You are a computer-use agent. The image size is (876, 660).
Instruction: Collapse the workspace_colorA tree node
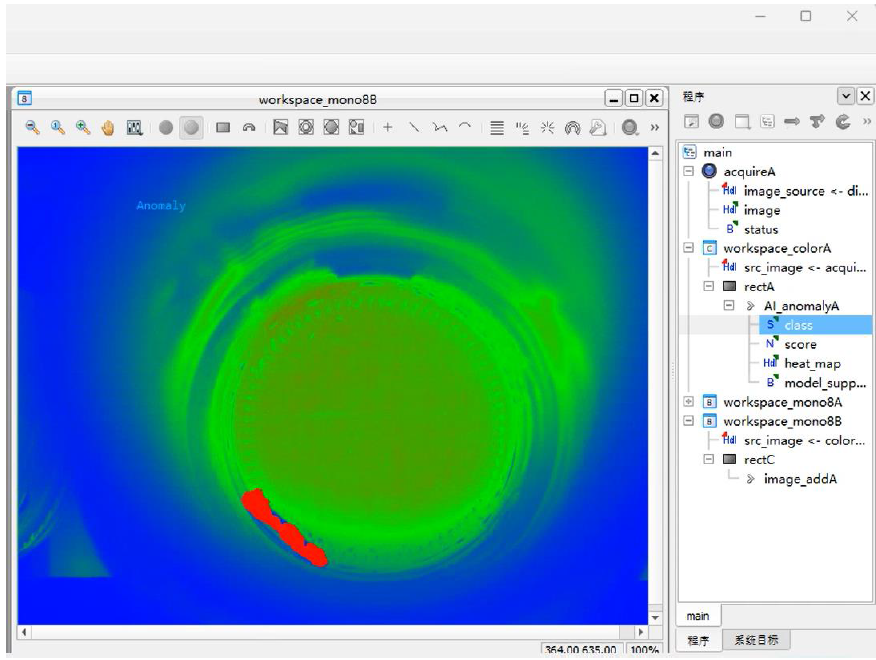[x=689, y=248]
